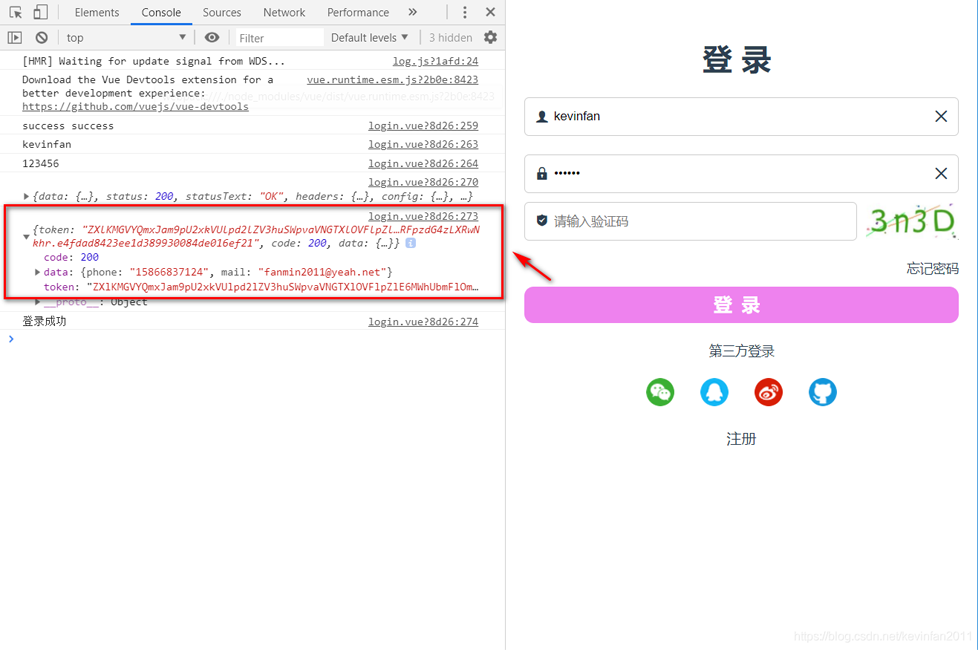Expand the __proto__ Object entry
The width and height of the screenshot is (978, 650).
point(37,302)
